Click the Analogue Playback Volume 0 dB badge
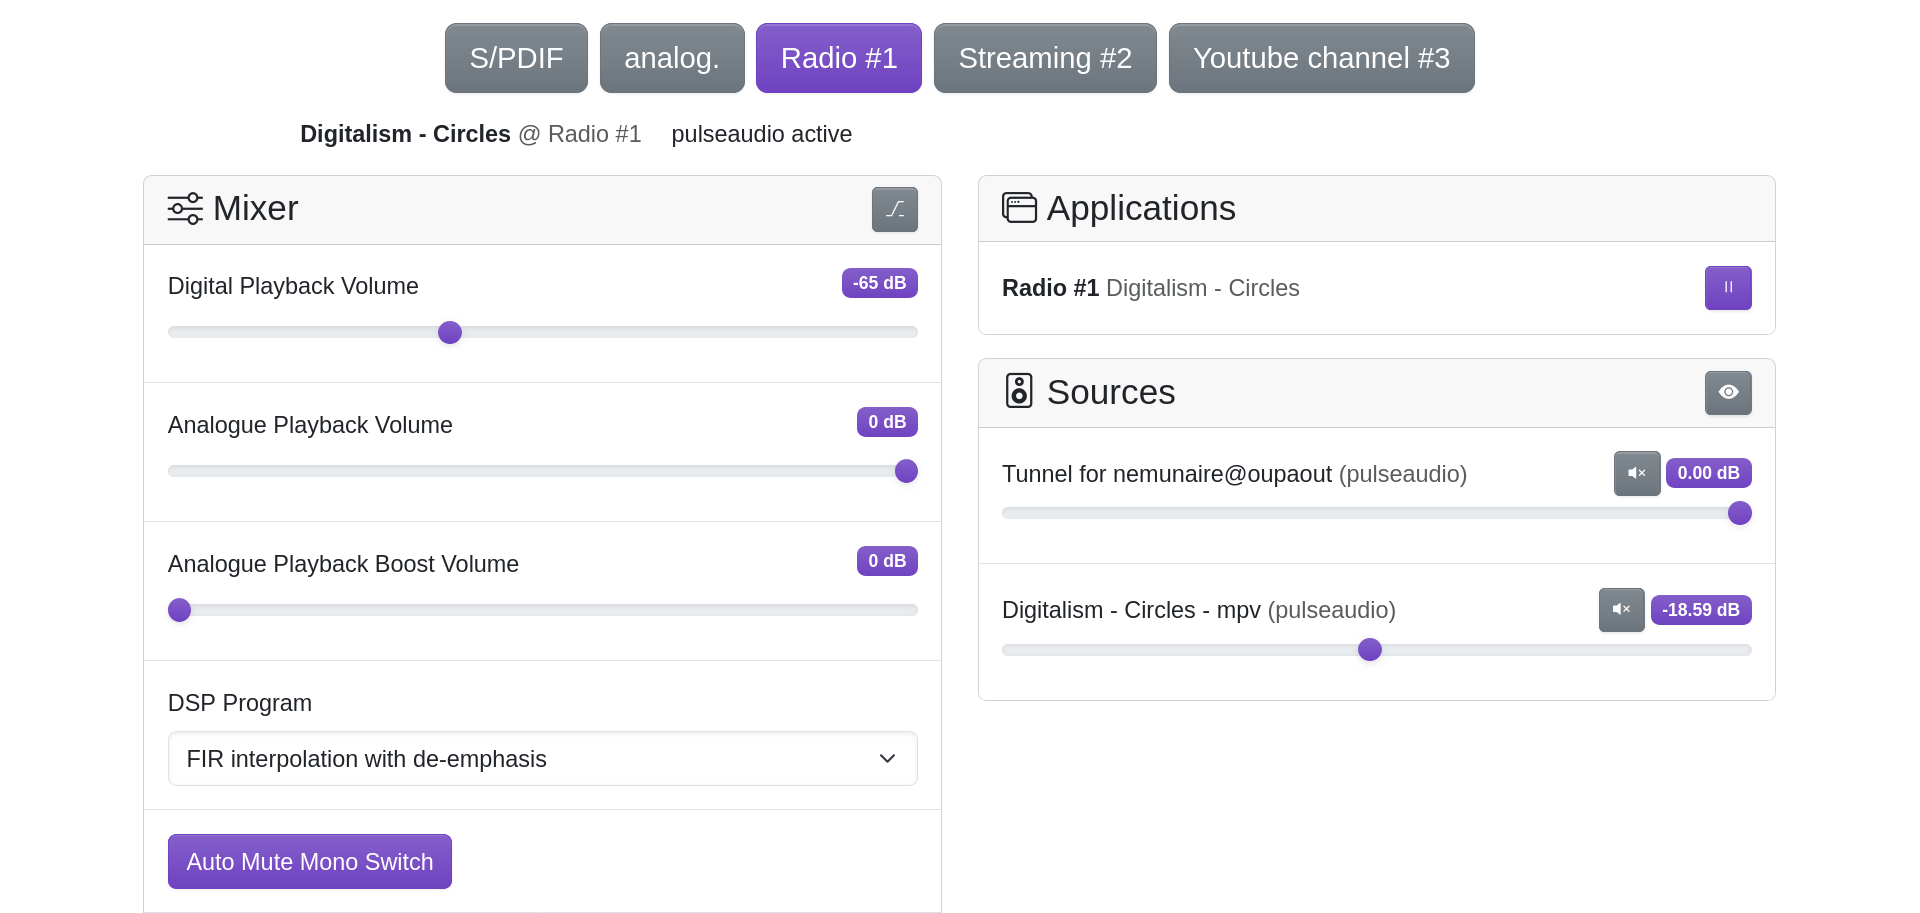The width and height of the screenshot is (1920, 913). [x=887, y=422]
